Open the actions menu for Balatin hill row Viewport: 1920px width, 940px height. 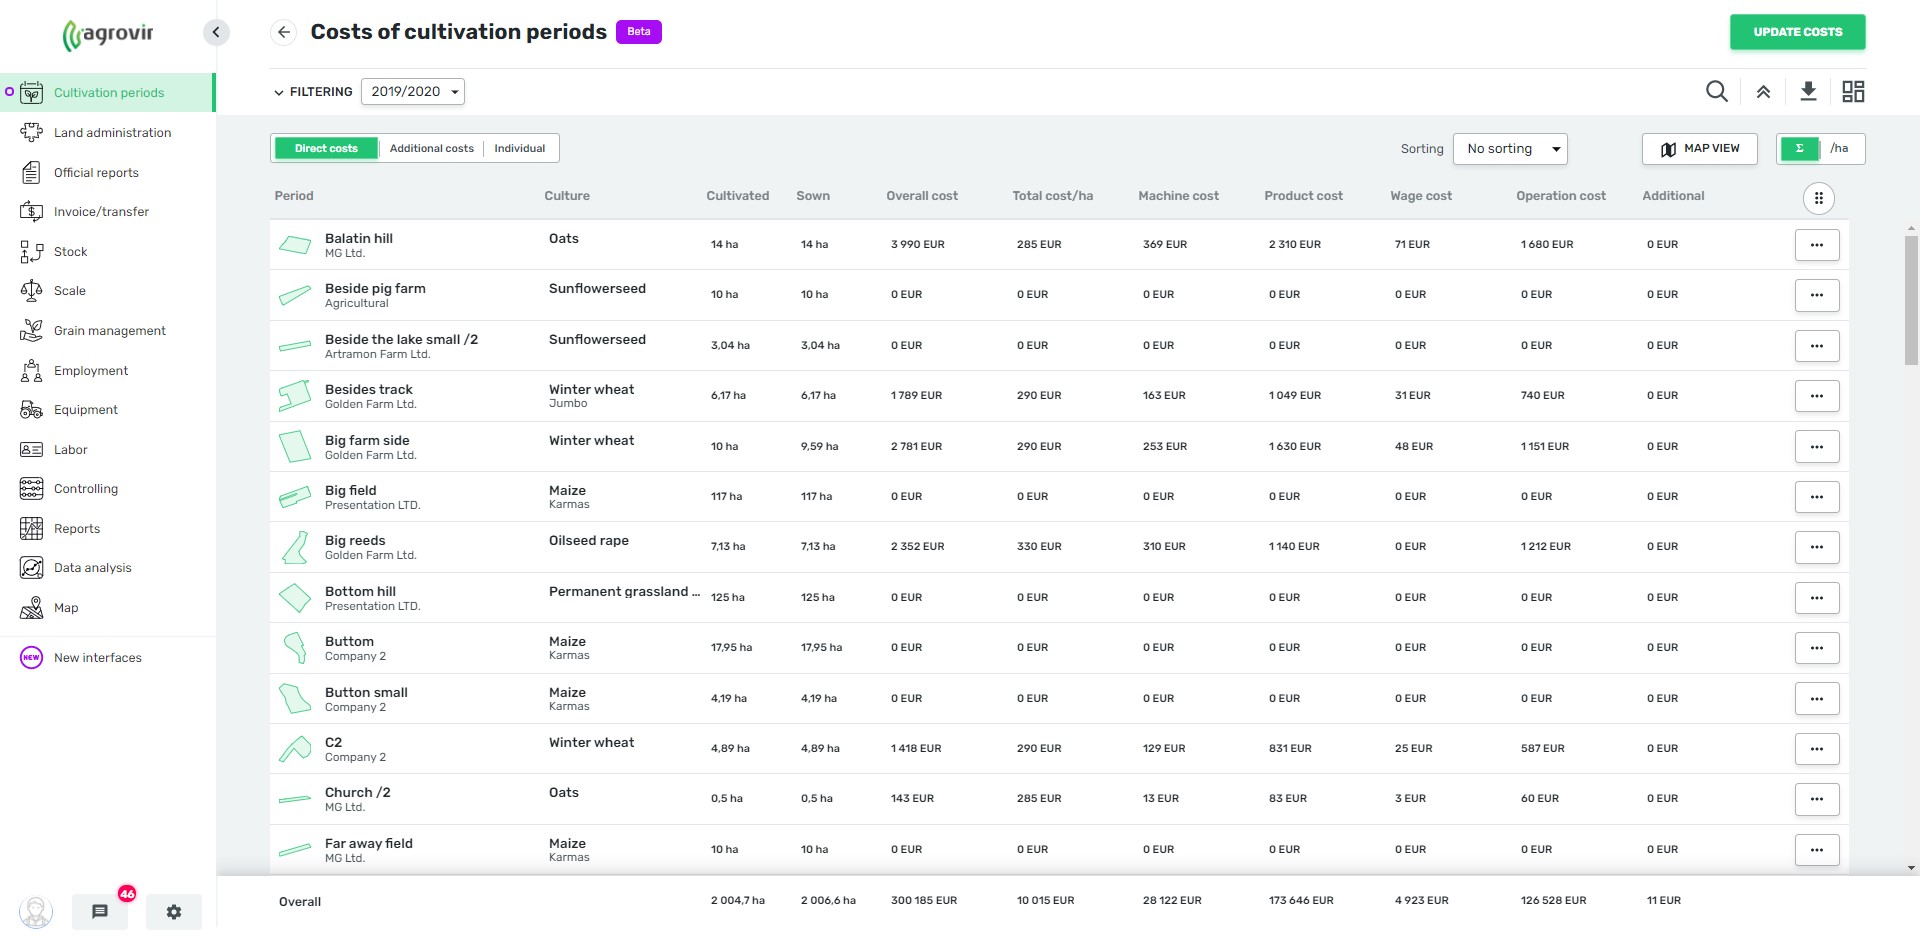point(1817,244)
